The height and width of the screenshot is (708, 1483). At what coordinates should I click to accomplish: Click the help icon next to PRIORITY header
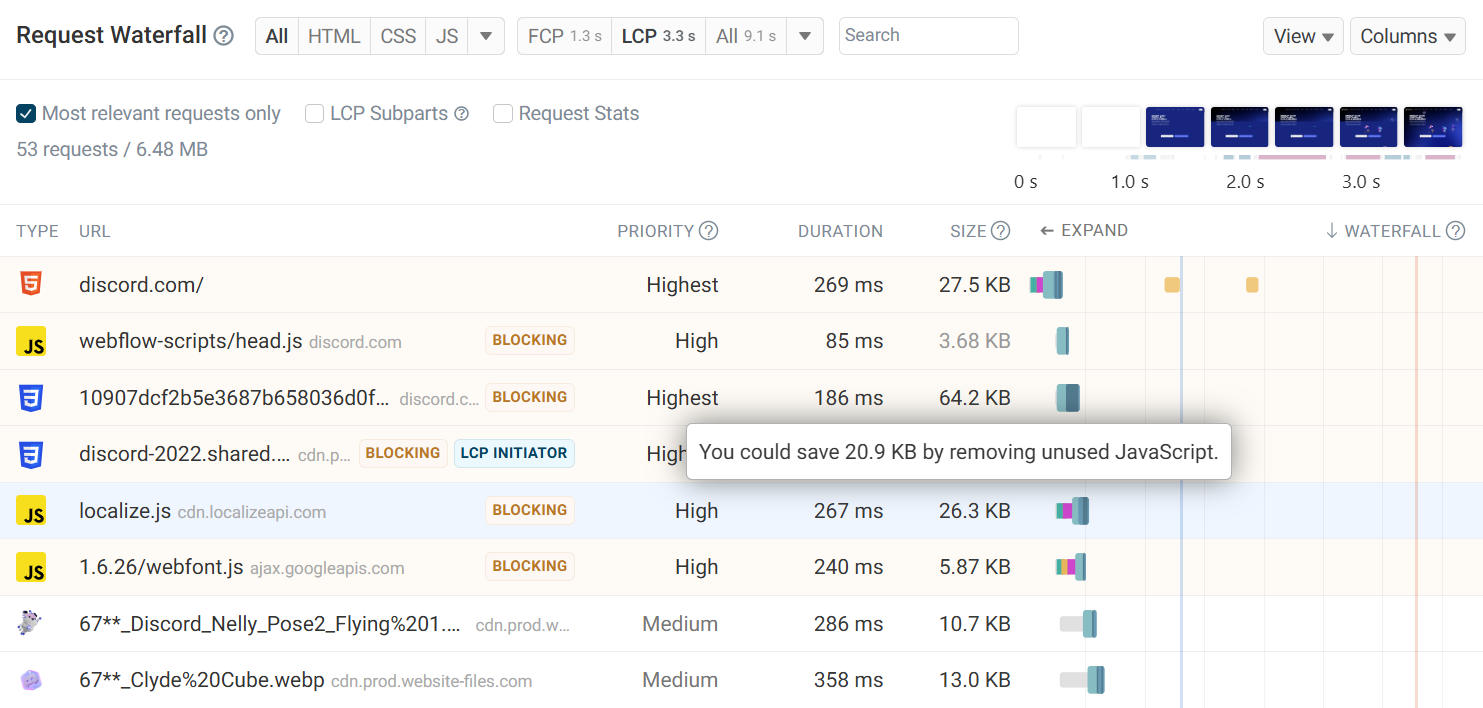[x=708, y=231]
